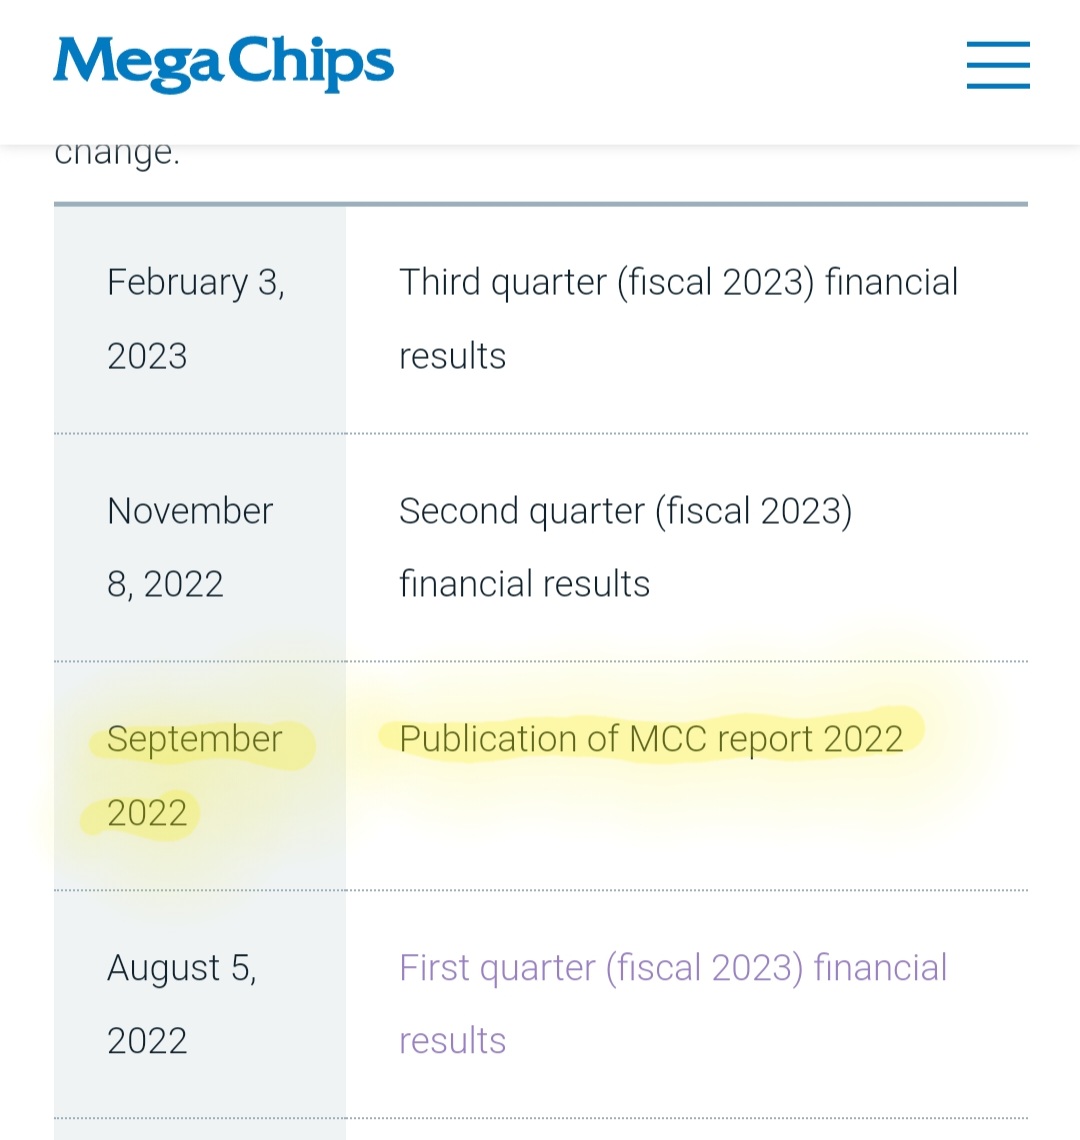Click 'results' ending the Third quarter entry
This screenshot has height=1140, width=1080.
pos(452,356)
